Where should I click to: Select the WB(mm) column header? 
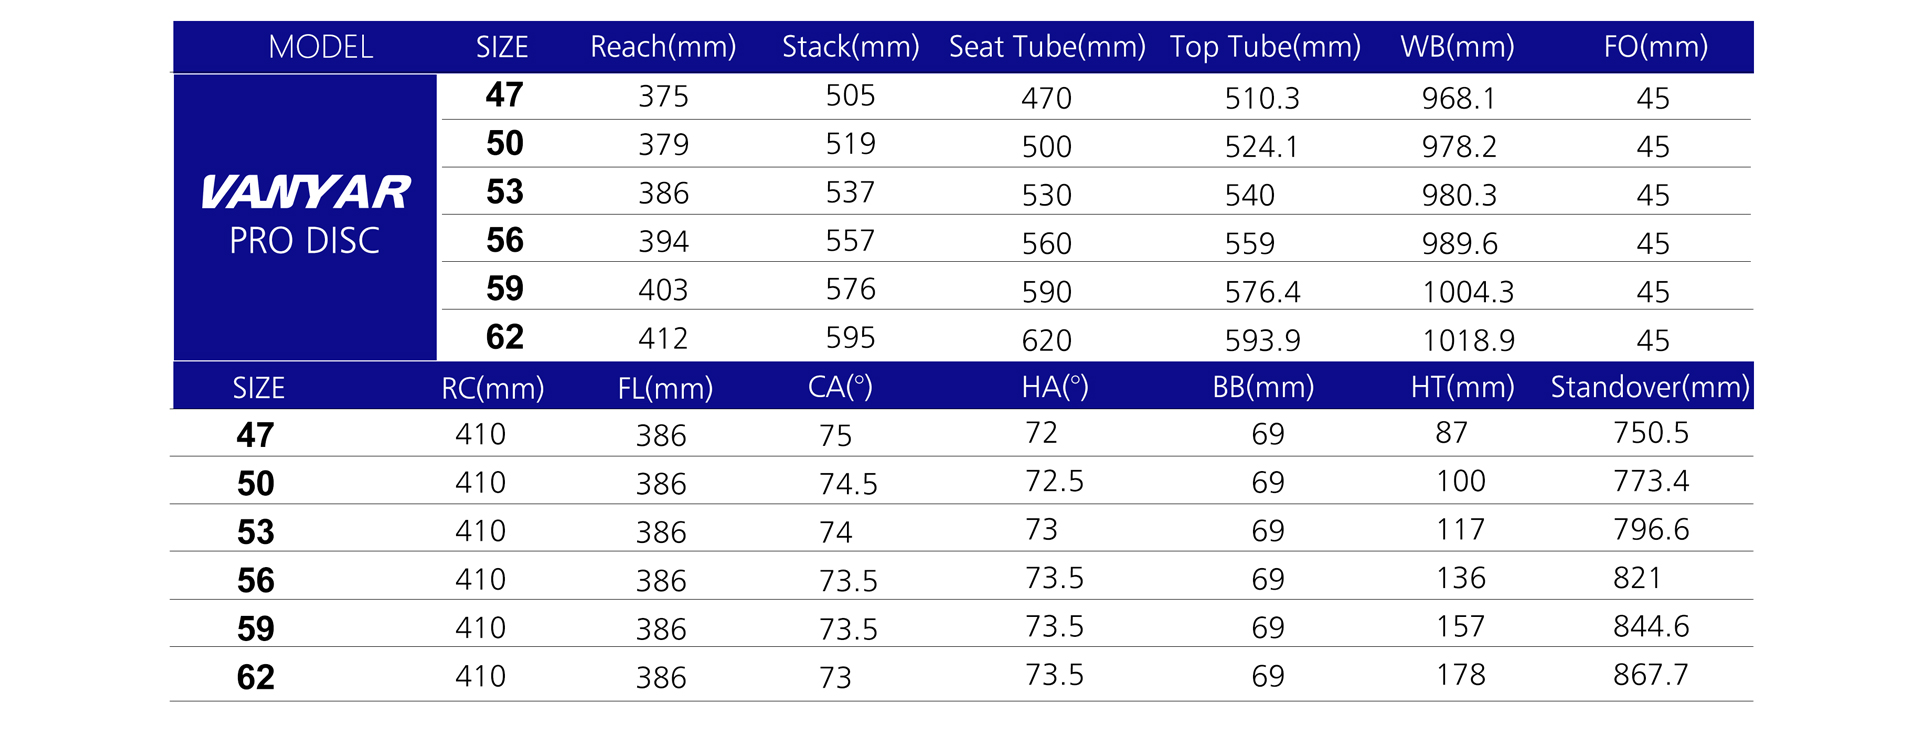tap(1457, 47)
